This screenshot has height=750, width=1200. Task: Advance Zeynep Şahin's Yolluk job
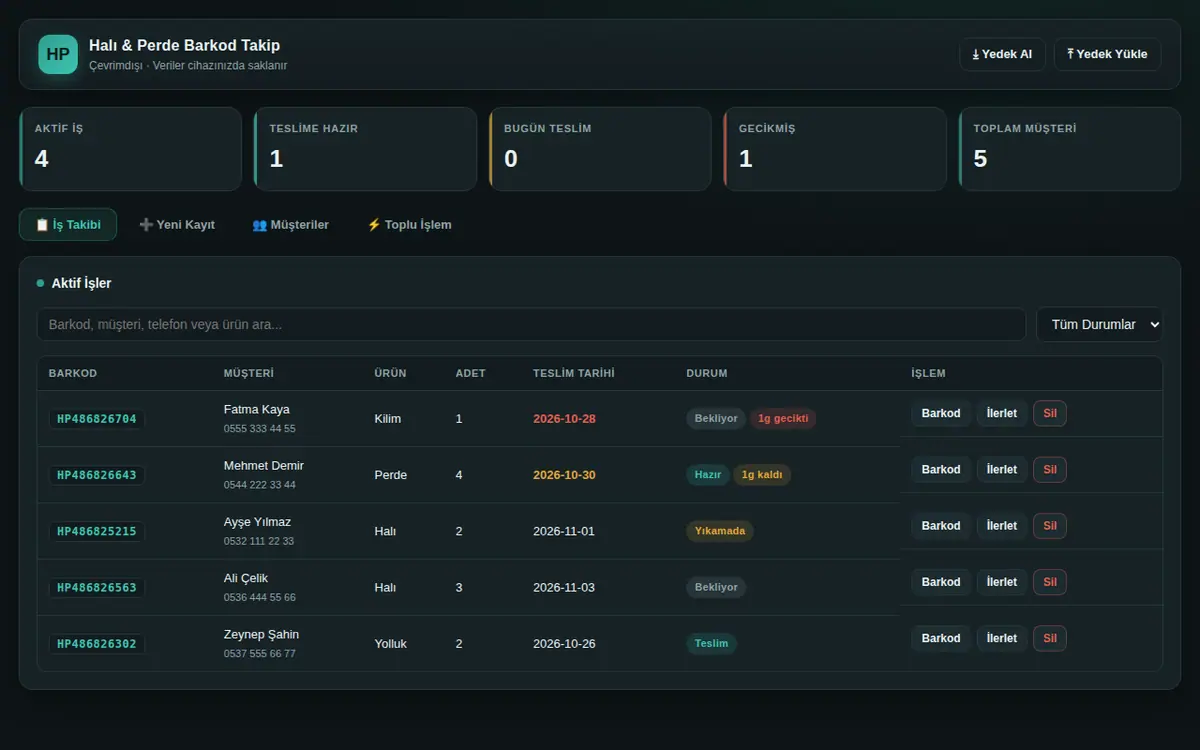1002,638
